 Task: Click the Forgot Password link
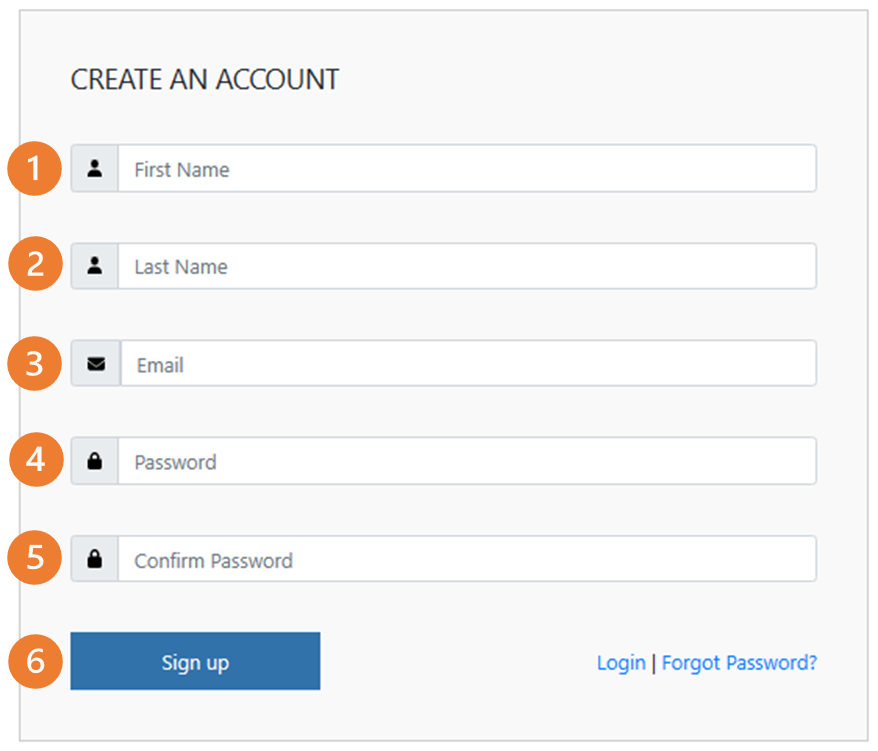point(739,663)
